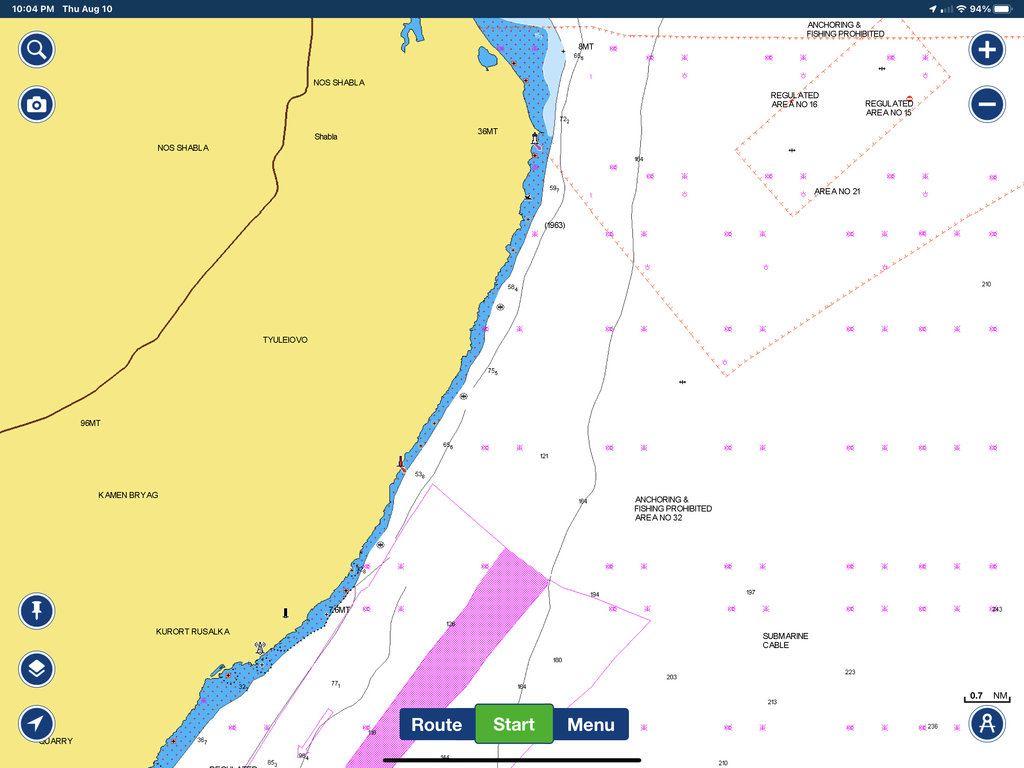1024x768 pixels.
Task: Center map on current location arrow
Action: [x=37, y=724]
